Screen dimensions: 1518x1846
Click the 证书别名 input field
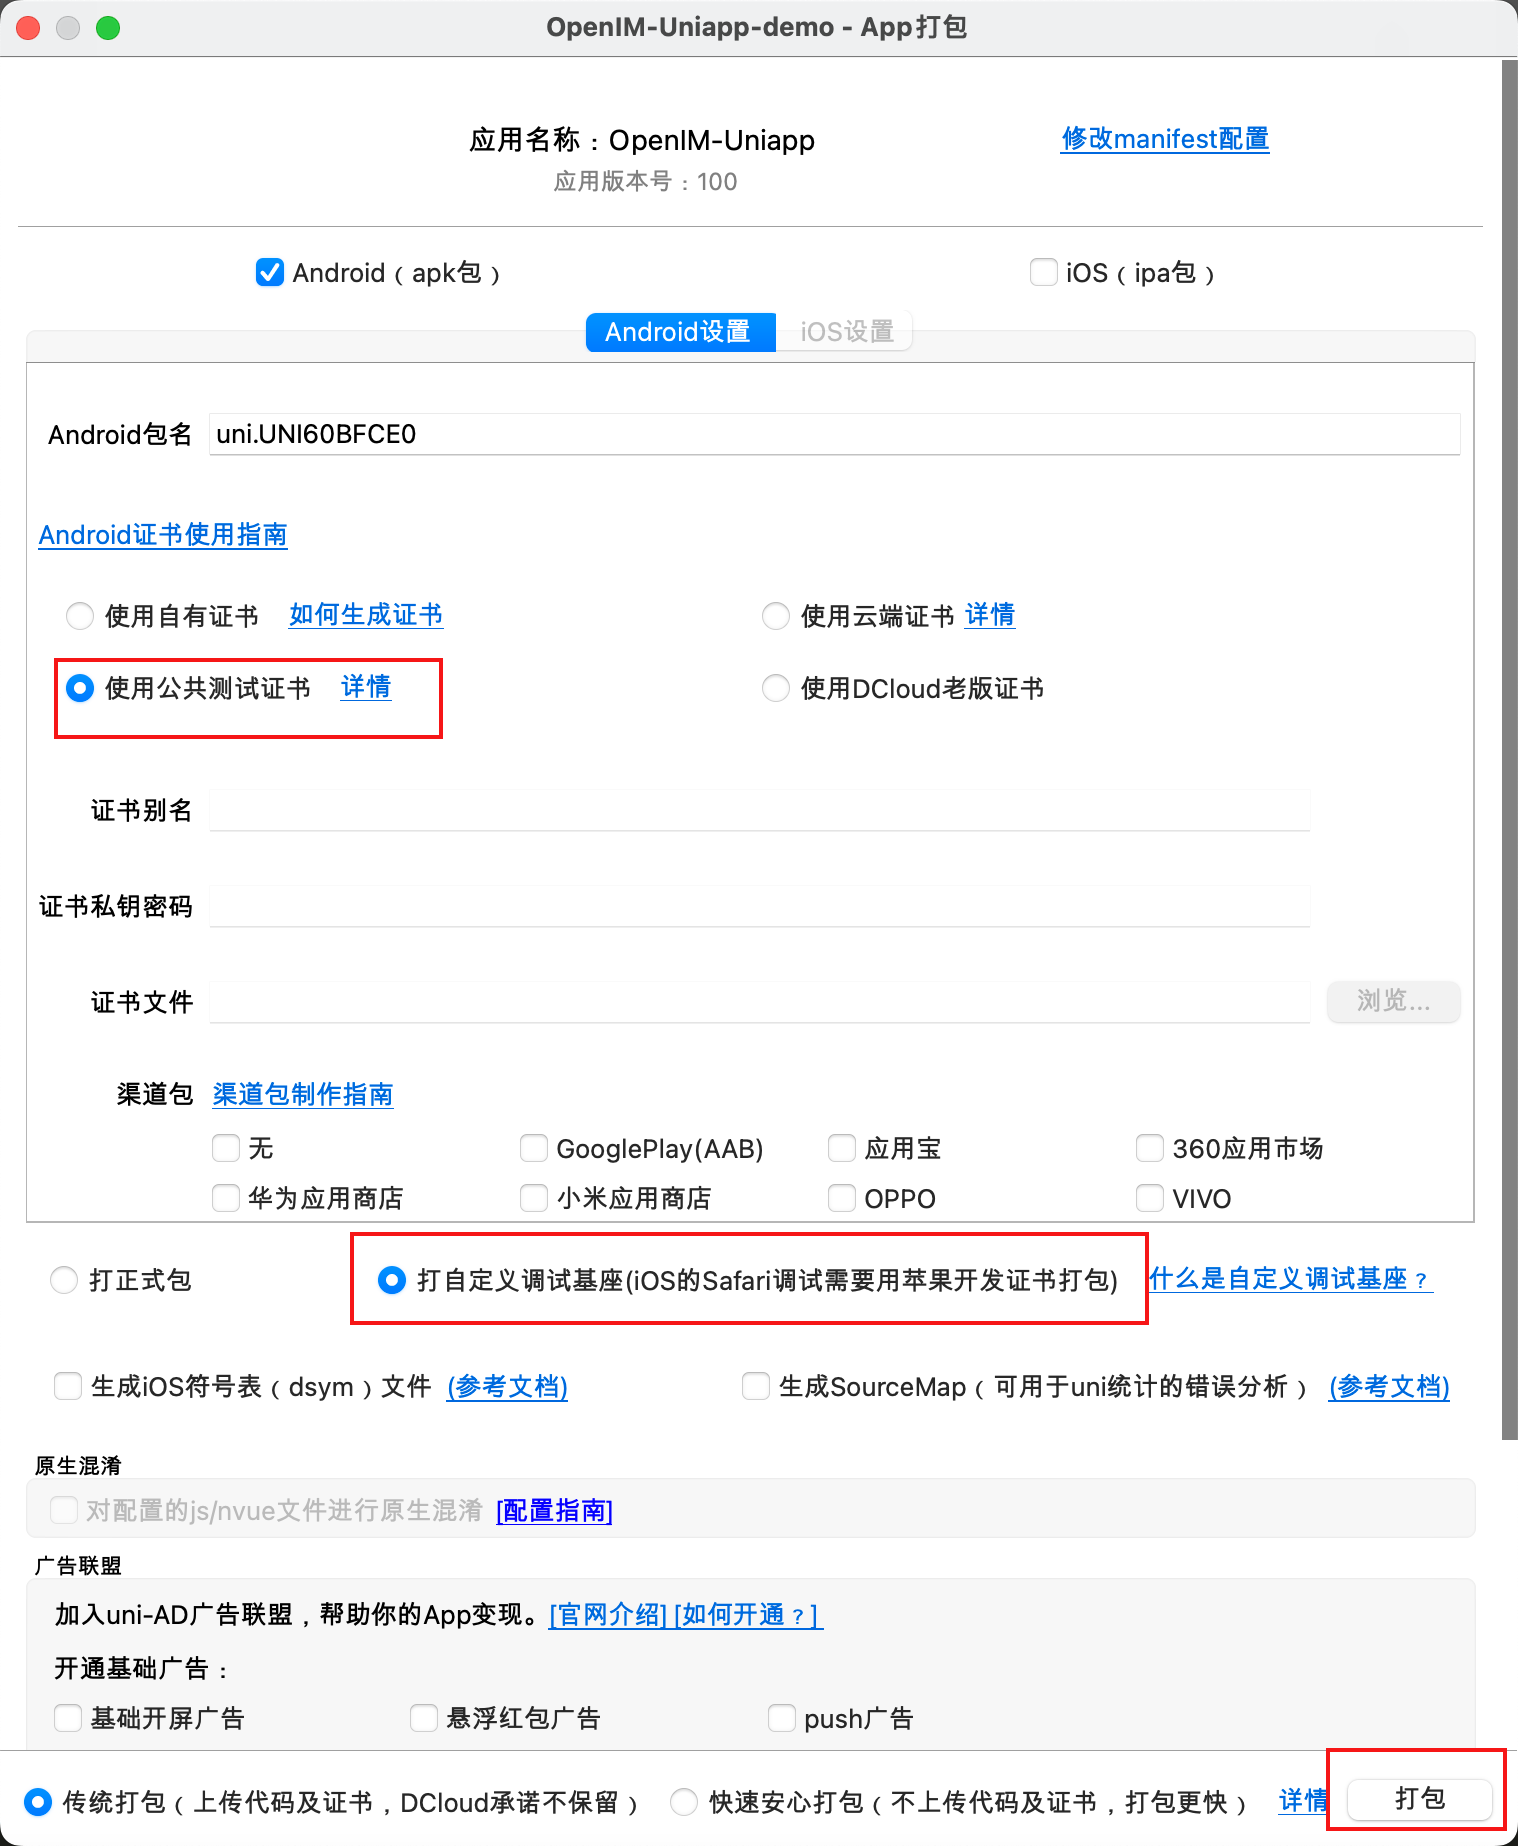[x=759, y=810]
